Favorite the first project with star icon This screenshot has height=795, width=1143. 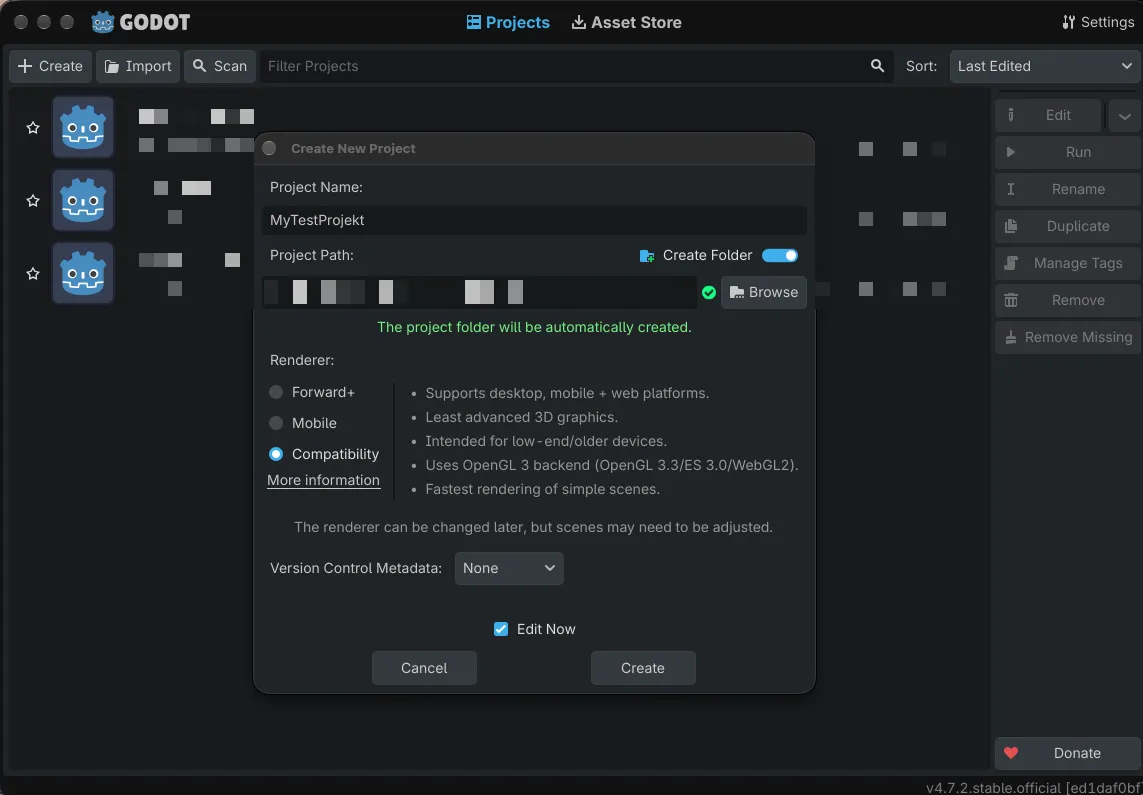point(33,128)
